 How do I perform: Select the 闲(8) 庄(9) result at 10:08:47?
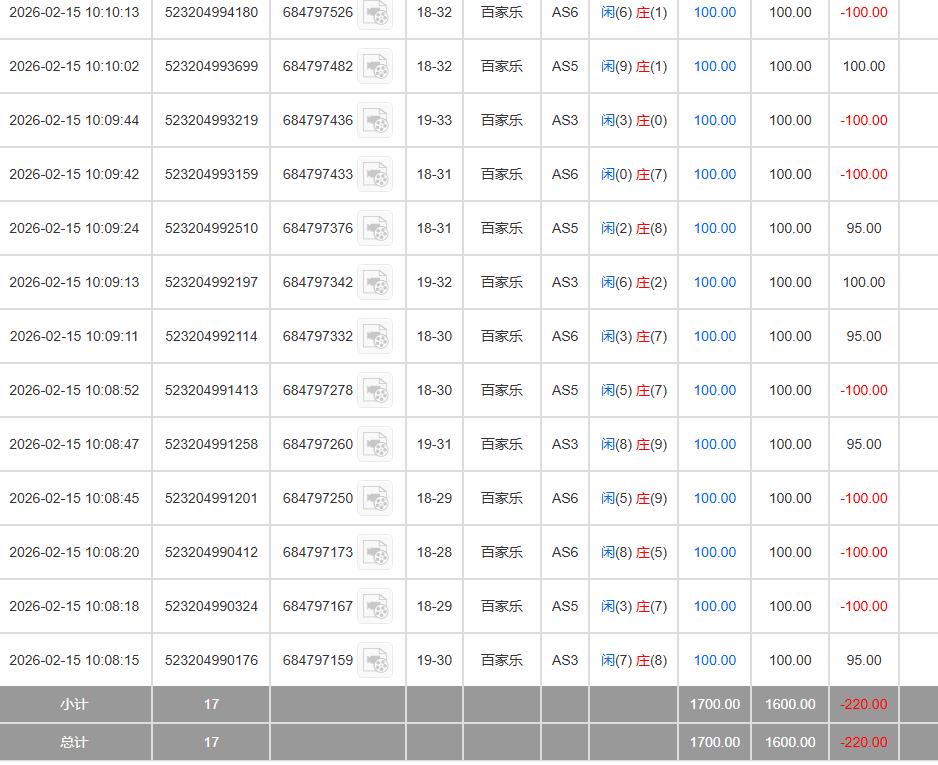(633, 444)
